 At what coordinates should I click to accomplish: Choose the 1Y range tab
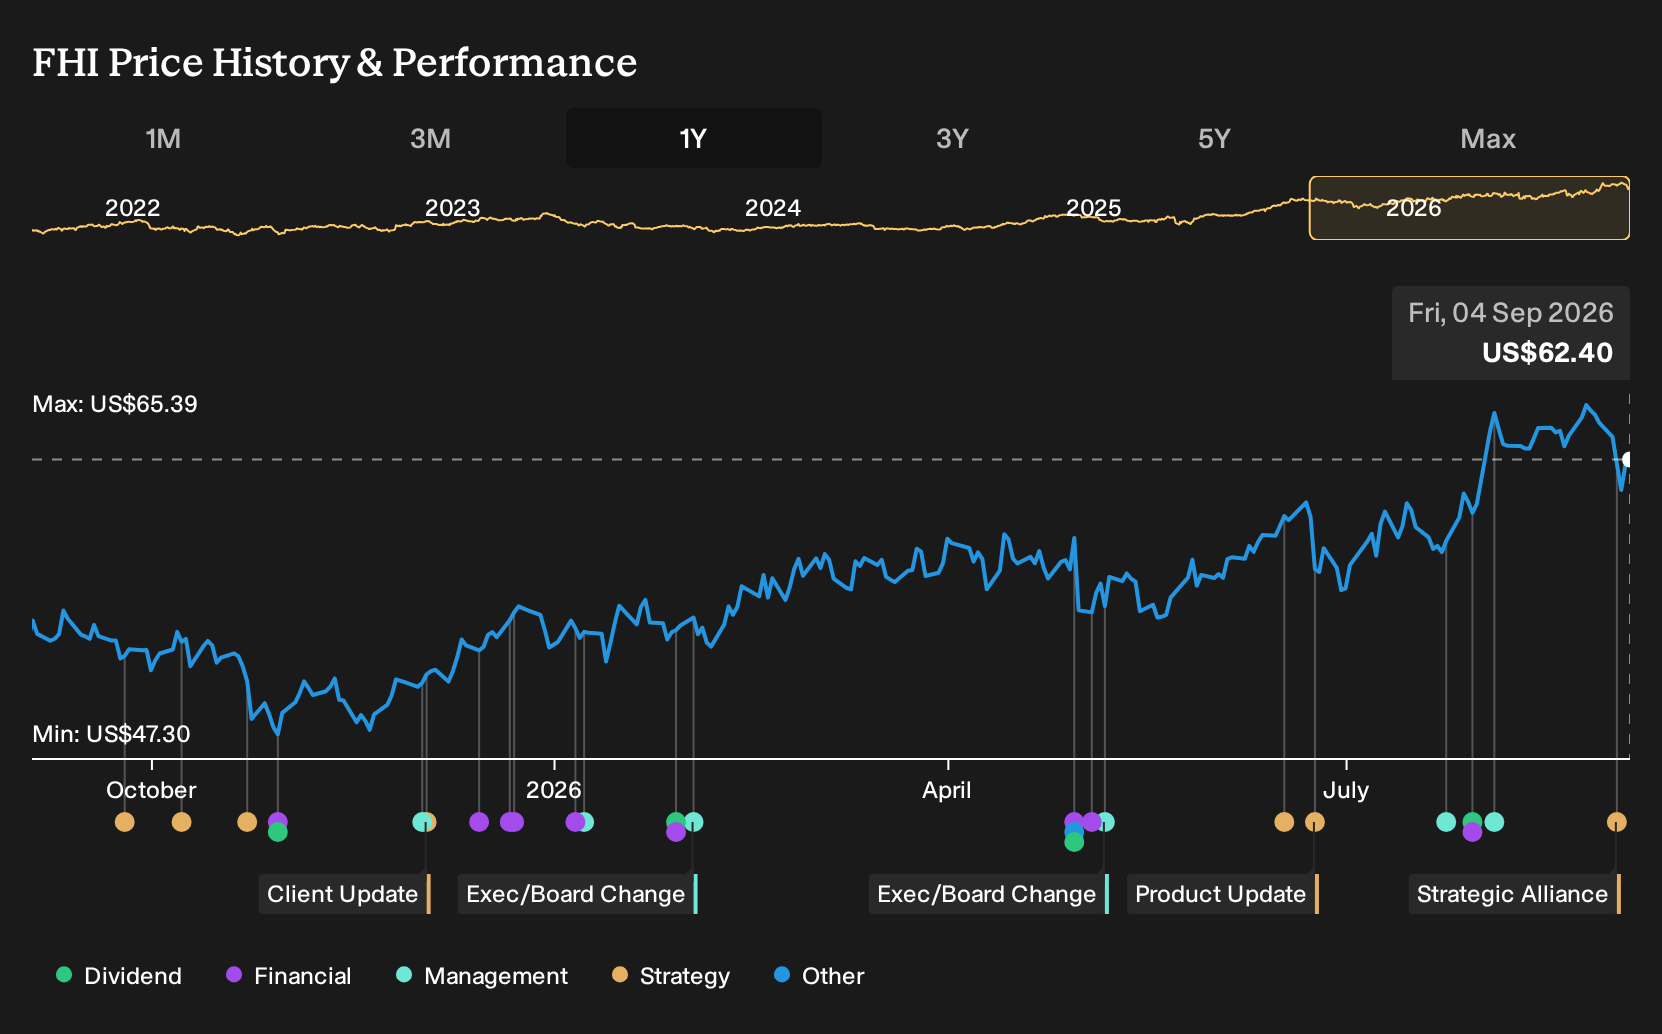(x=694, y=138)
